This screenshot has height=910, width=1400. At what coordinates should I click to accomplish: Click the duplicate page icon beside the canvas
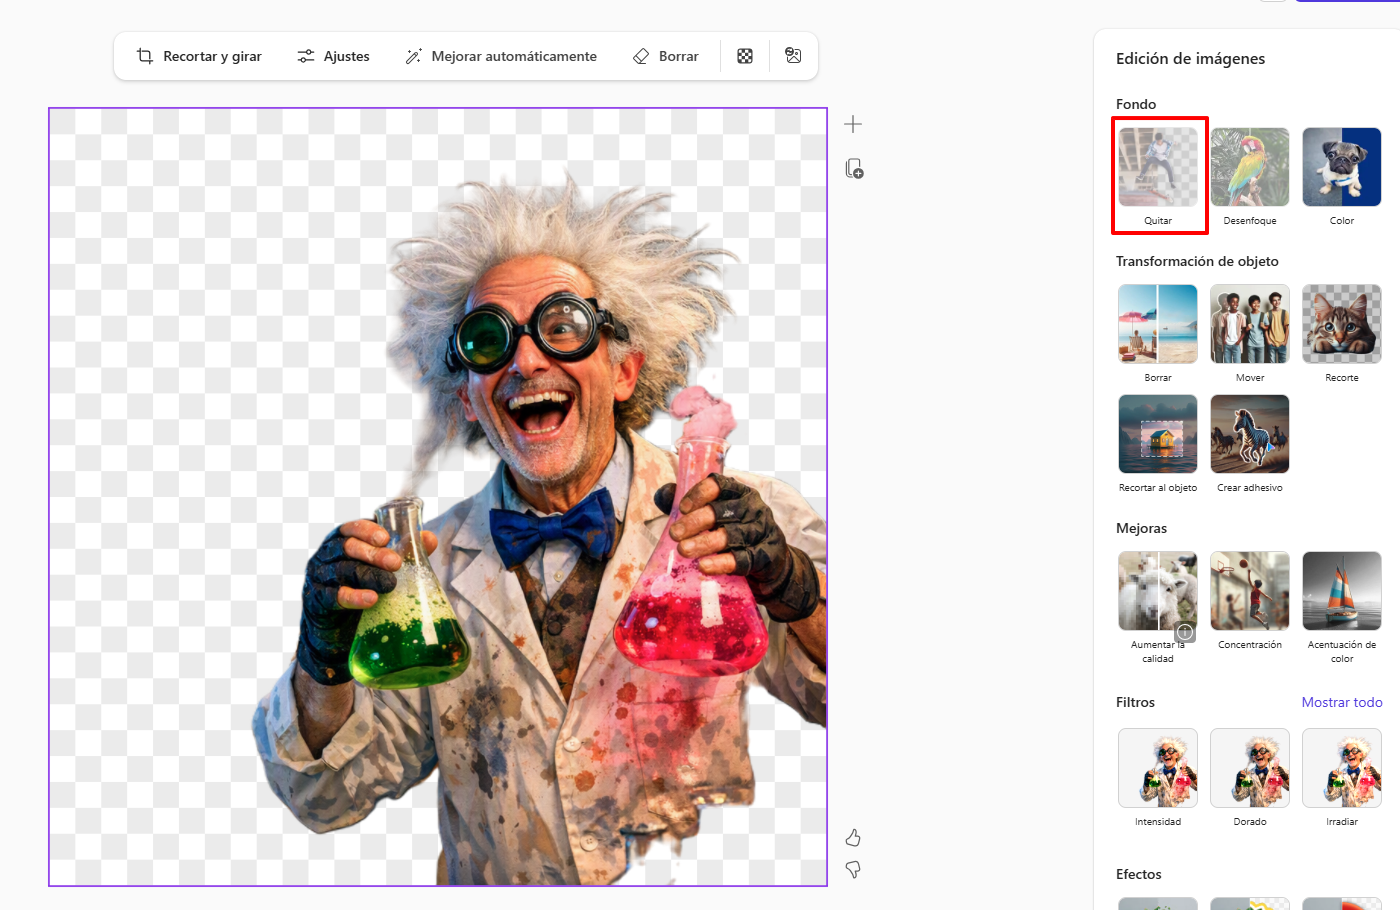coord(854,168)
